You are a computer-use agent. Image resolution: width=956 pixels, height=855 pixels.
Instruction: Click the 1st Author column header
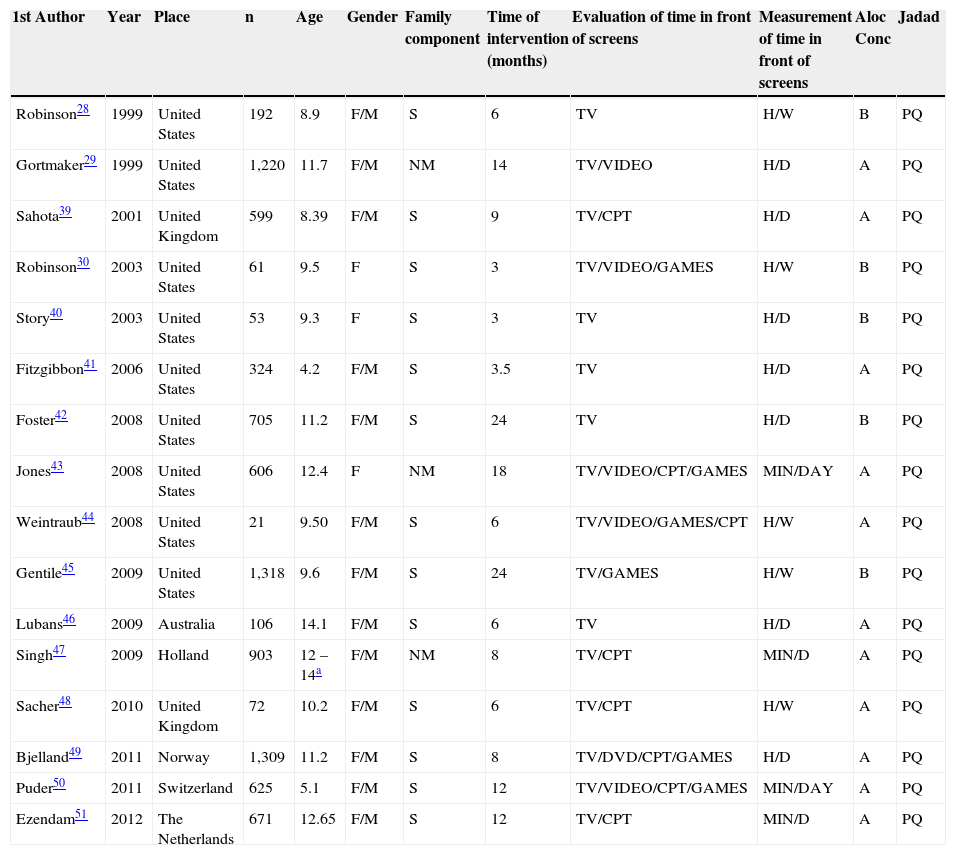48,18
